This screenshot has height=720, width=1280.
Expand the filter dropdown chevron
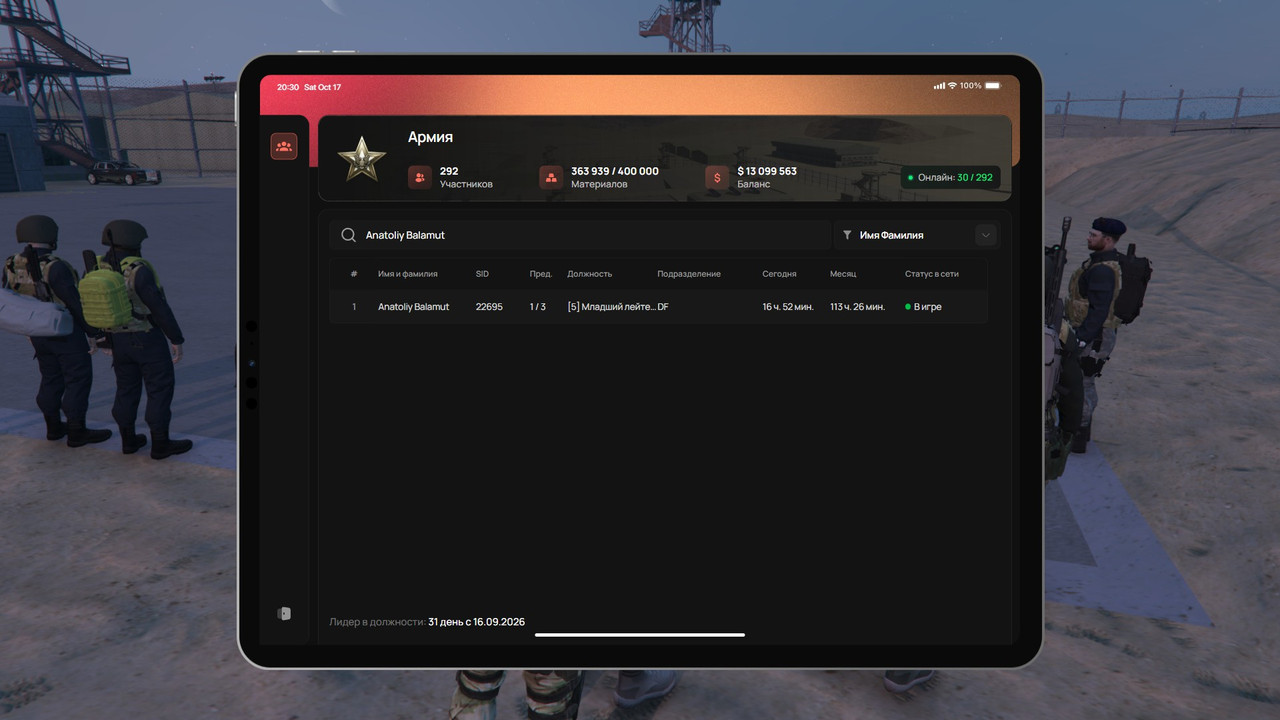point(986,235)
